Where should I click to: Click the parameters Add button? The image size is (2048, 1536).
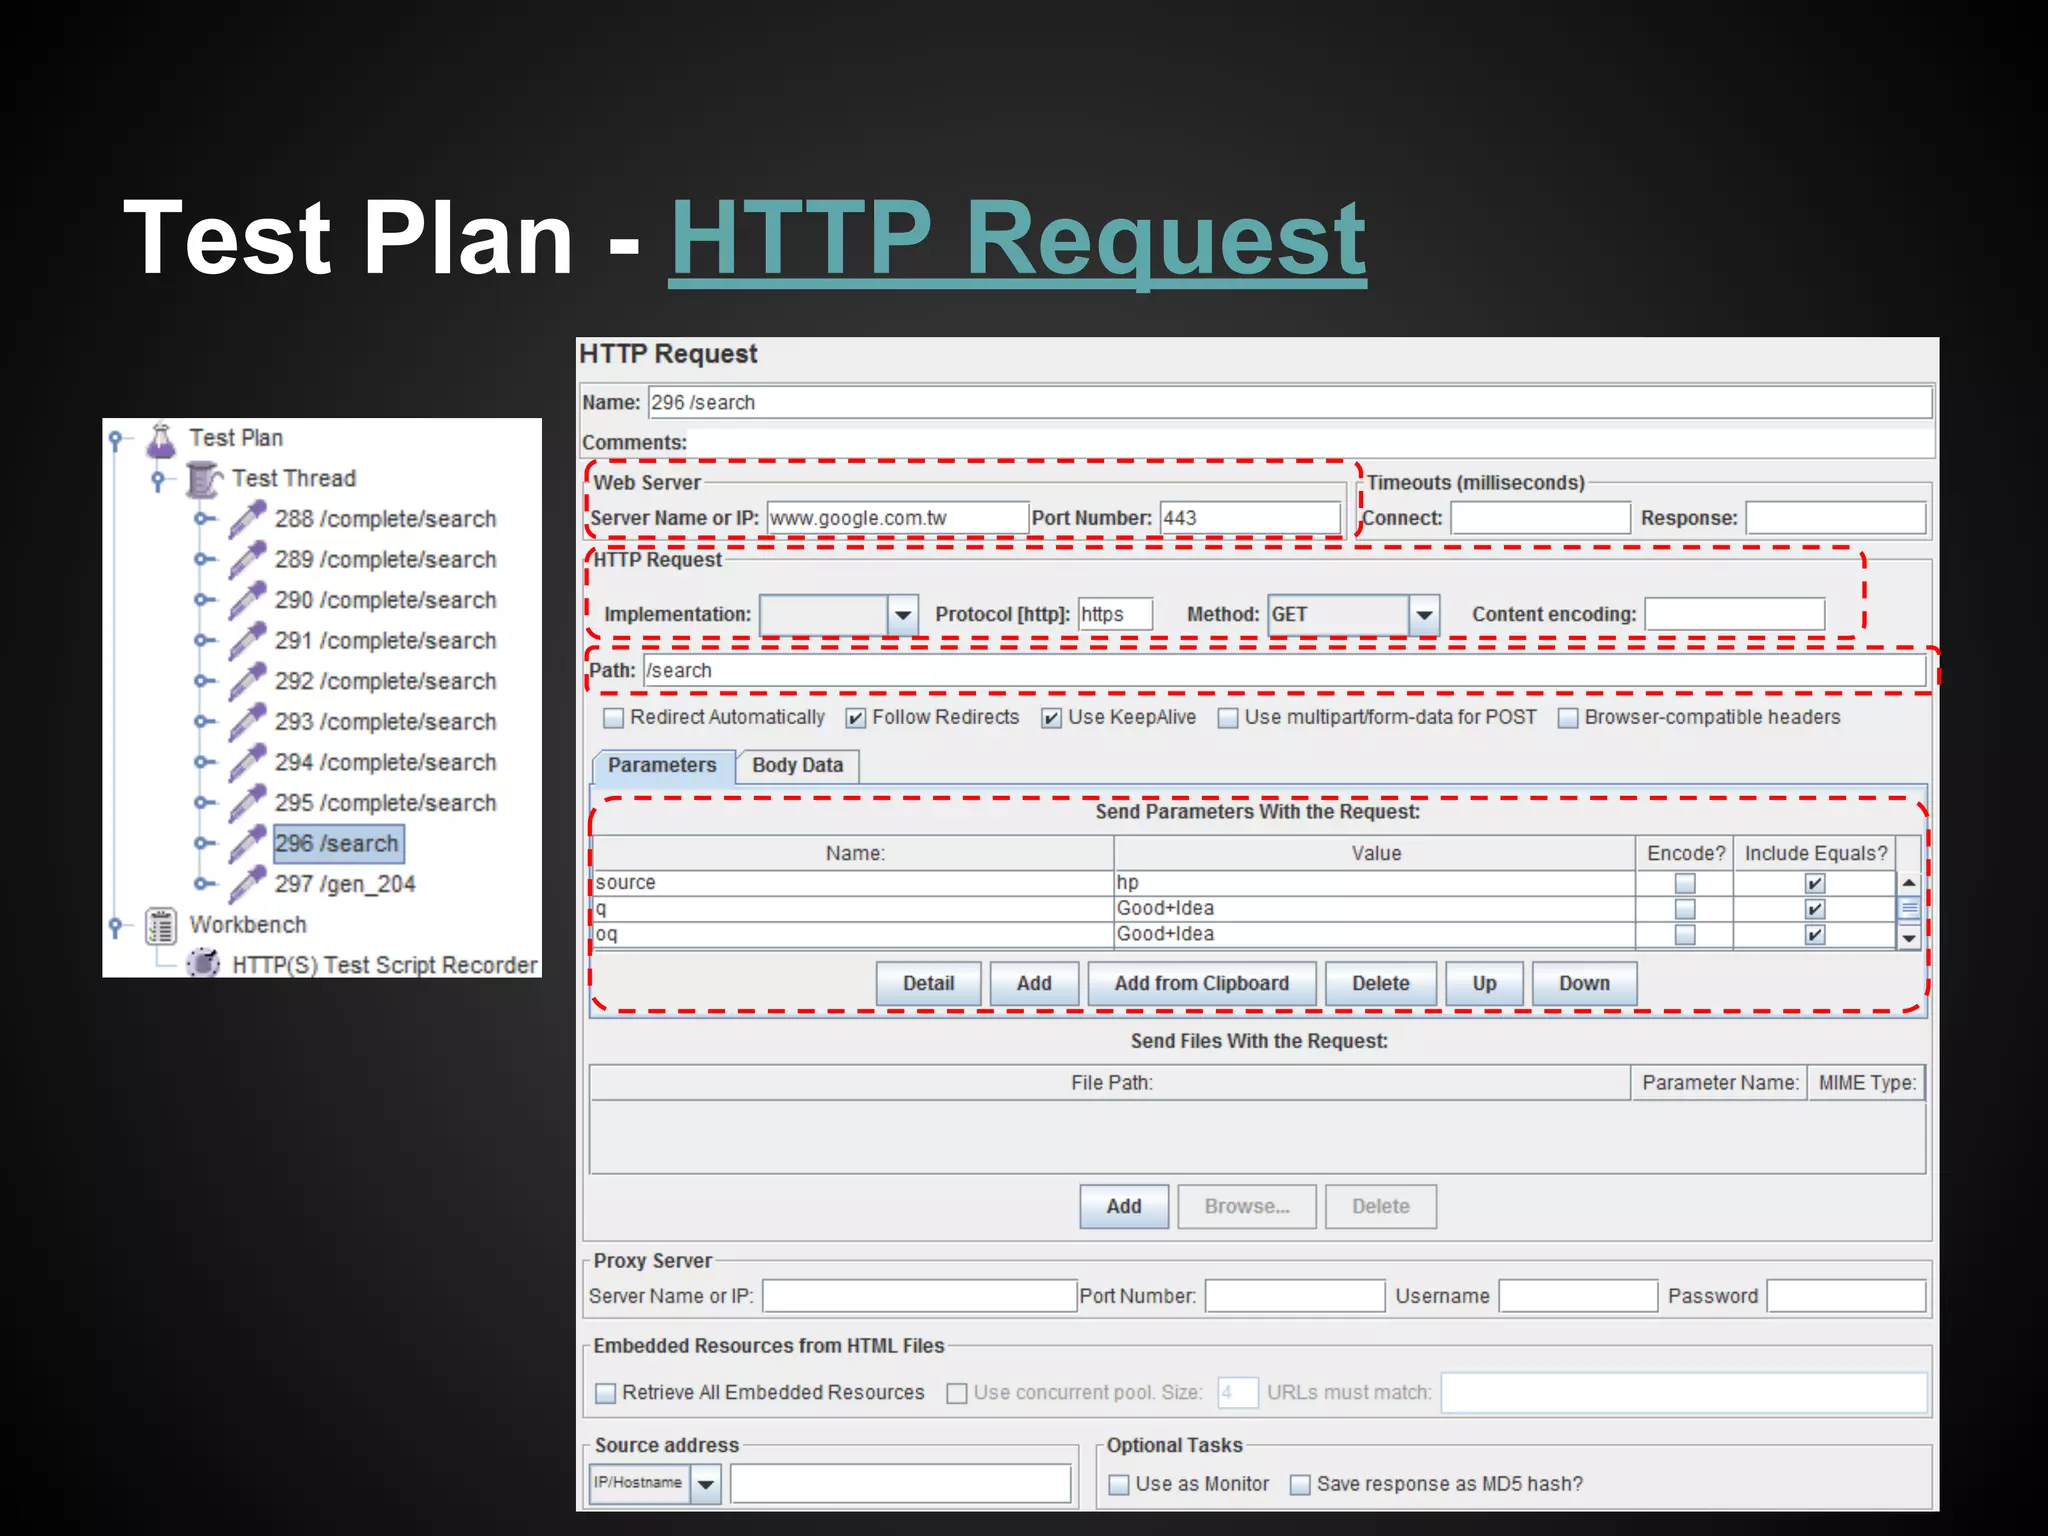point(1034,984)
